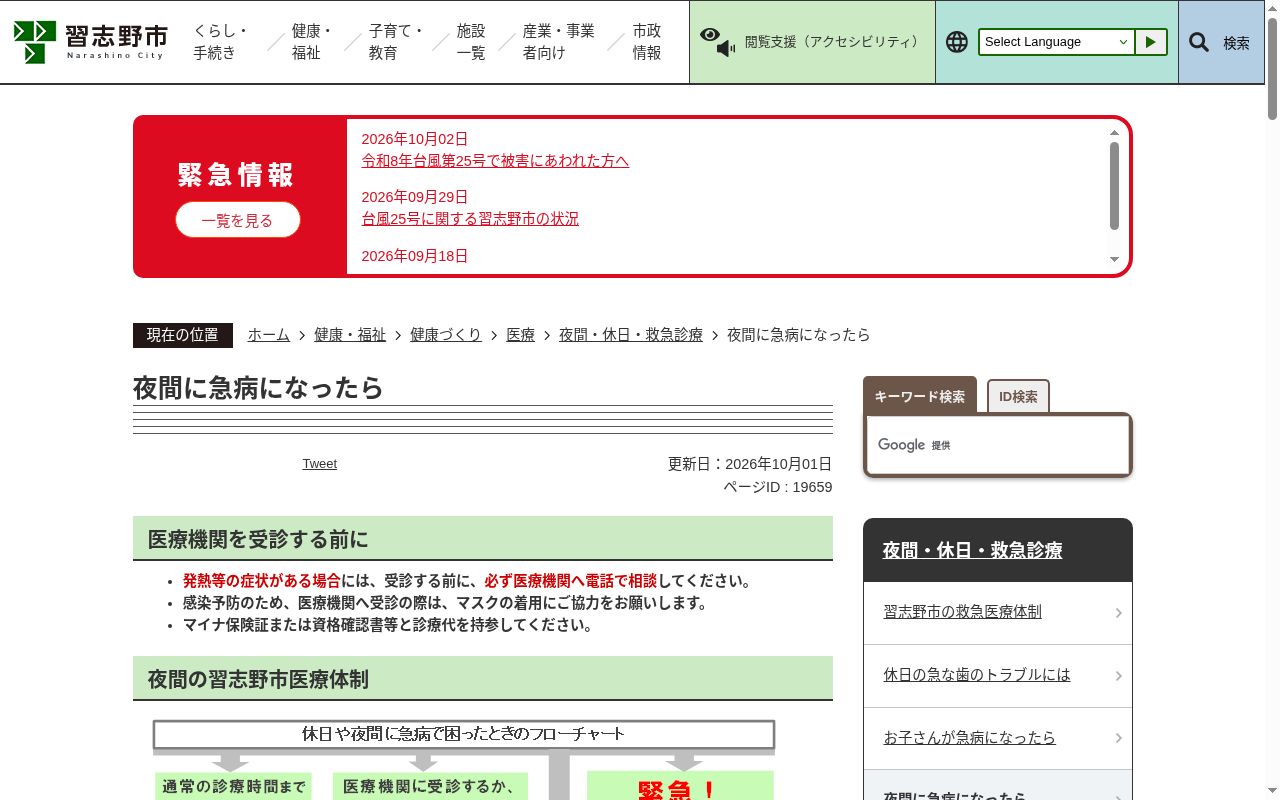The width and height of the screenshot is (1280, 800).
Task: Switch to the ID検索 tab
Action: (1018, 397)
